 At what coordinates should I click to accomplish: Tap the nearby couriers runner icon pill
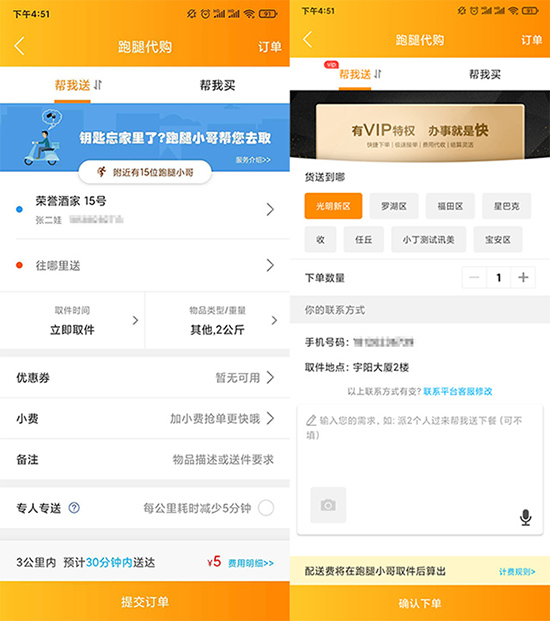[145, 172]
